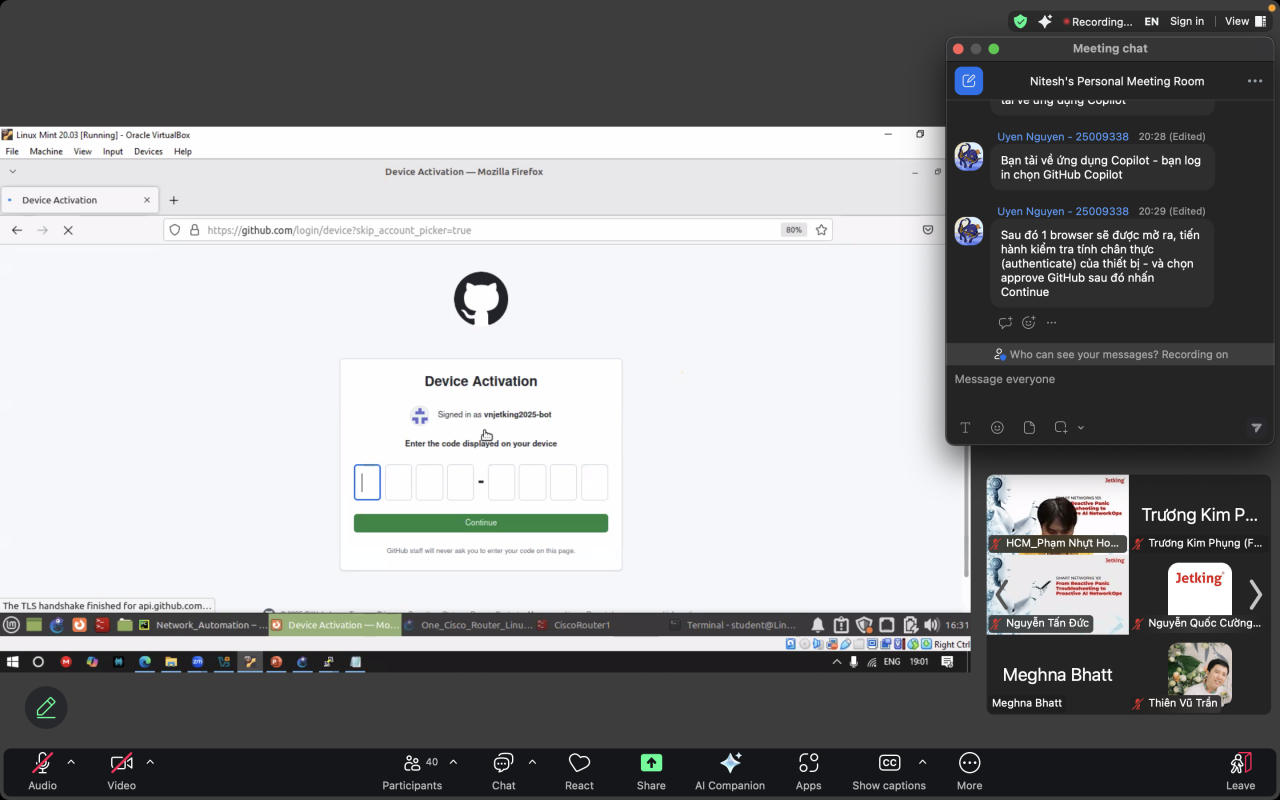The width and height of the screenshot is (1280, 800).
Task: Expand the caret next to Chat
Action: tap(532, 762)
